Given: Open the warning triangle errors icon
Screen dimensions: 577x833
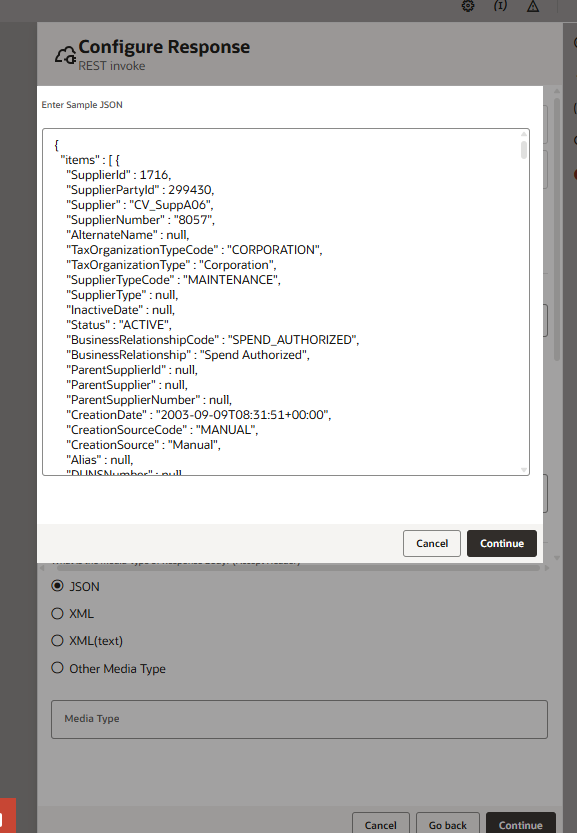Looking at the screenshot, I should pos(533,6).
